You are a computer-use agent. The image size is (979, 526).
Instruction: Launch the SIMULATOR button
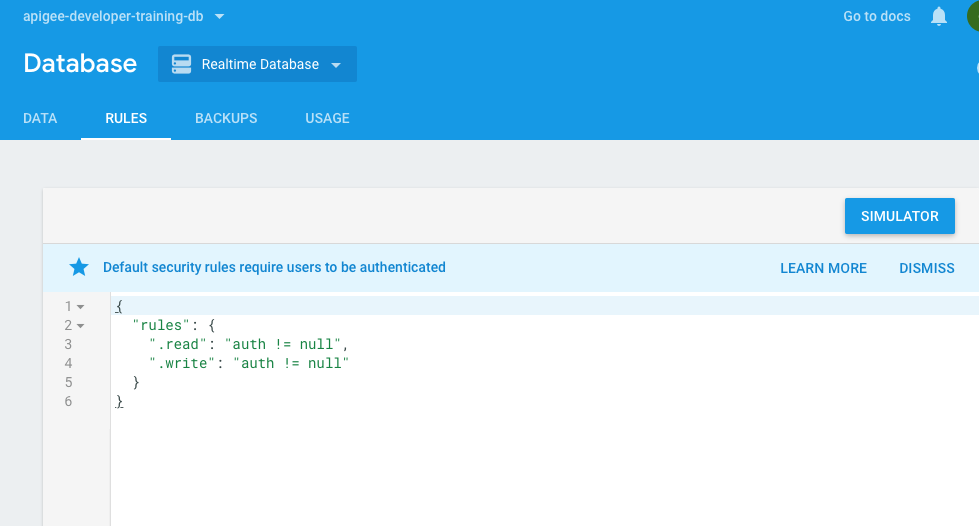point(900,216)
